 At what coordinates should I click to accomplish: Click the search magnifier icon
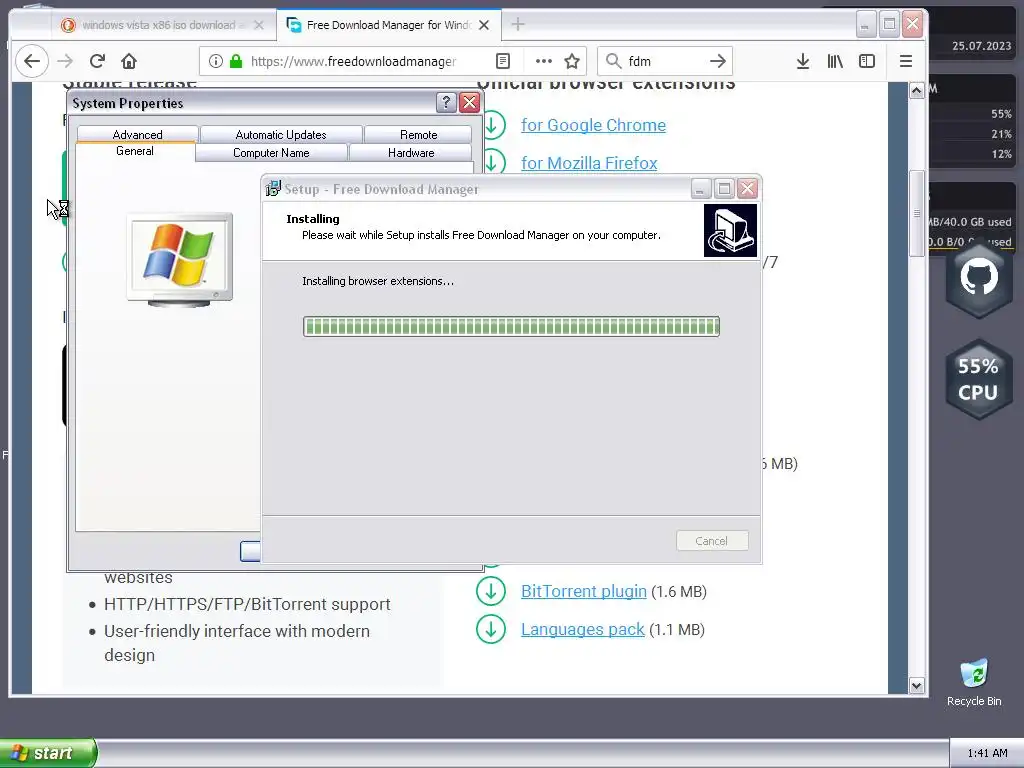613,61
